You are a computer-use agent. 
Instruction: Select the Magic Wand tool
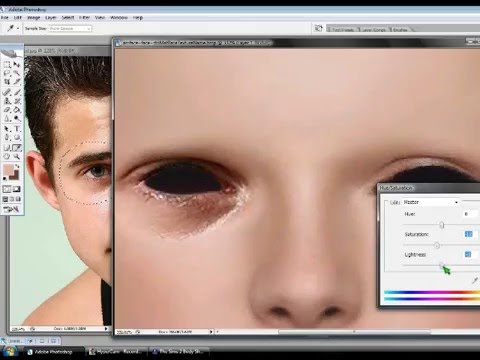click(17, 73)
